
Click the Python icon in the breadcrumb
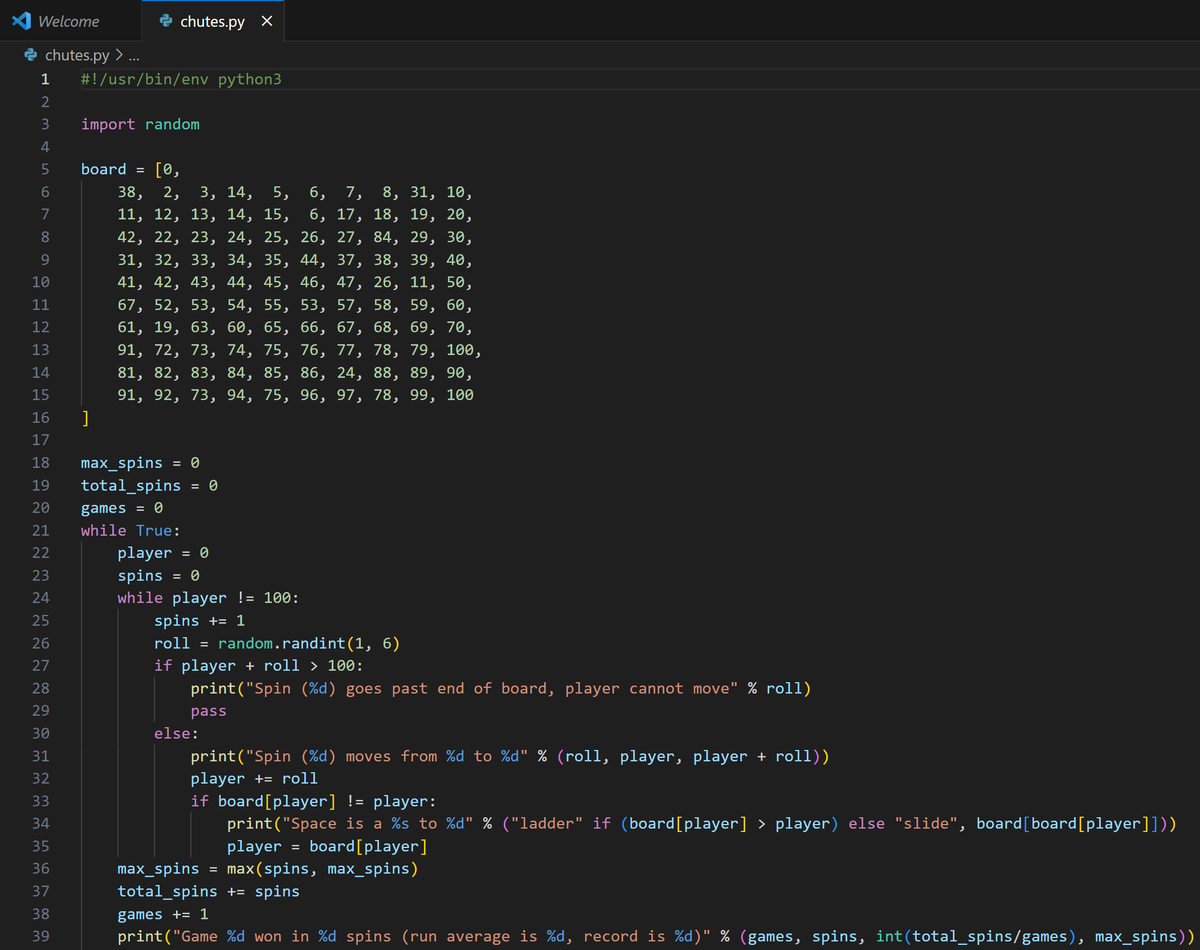(x=31, y=55)
